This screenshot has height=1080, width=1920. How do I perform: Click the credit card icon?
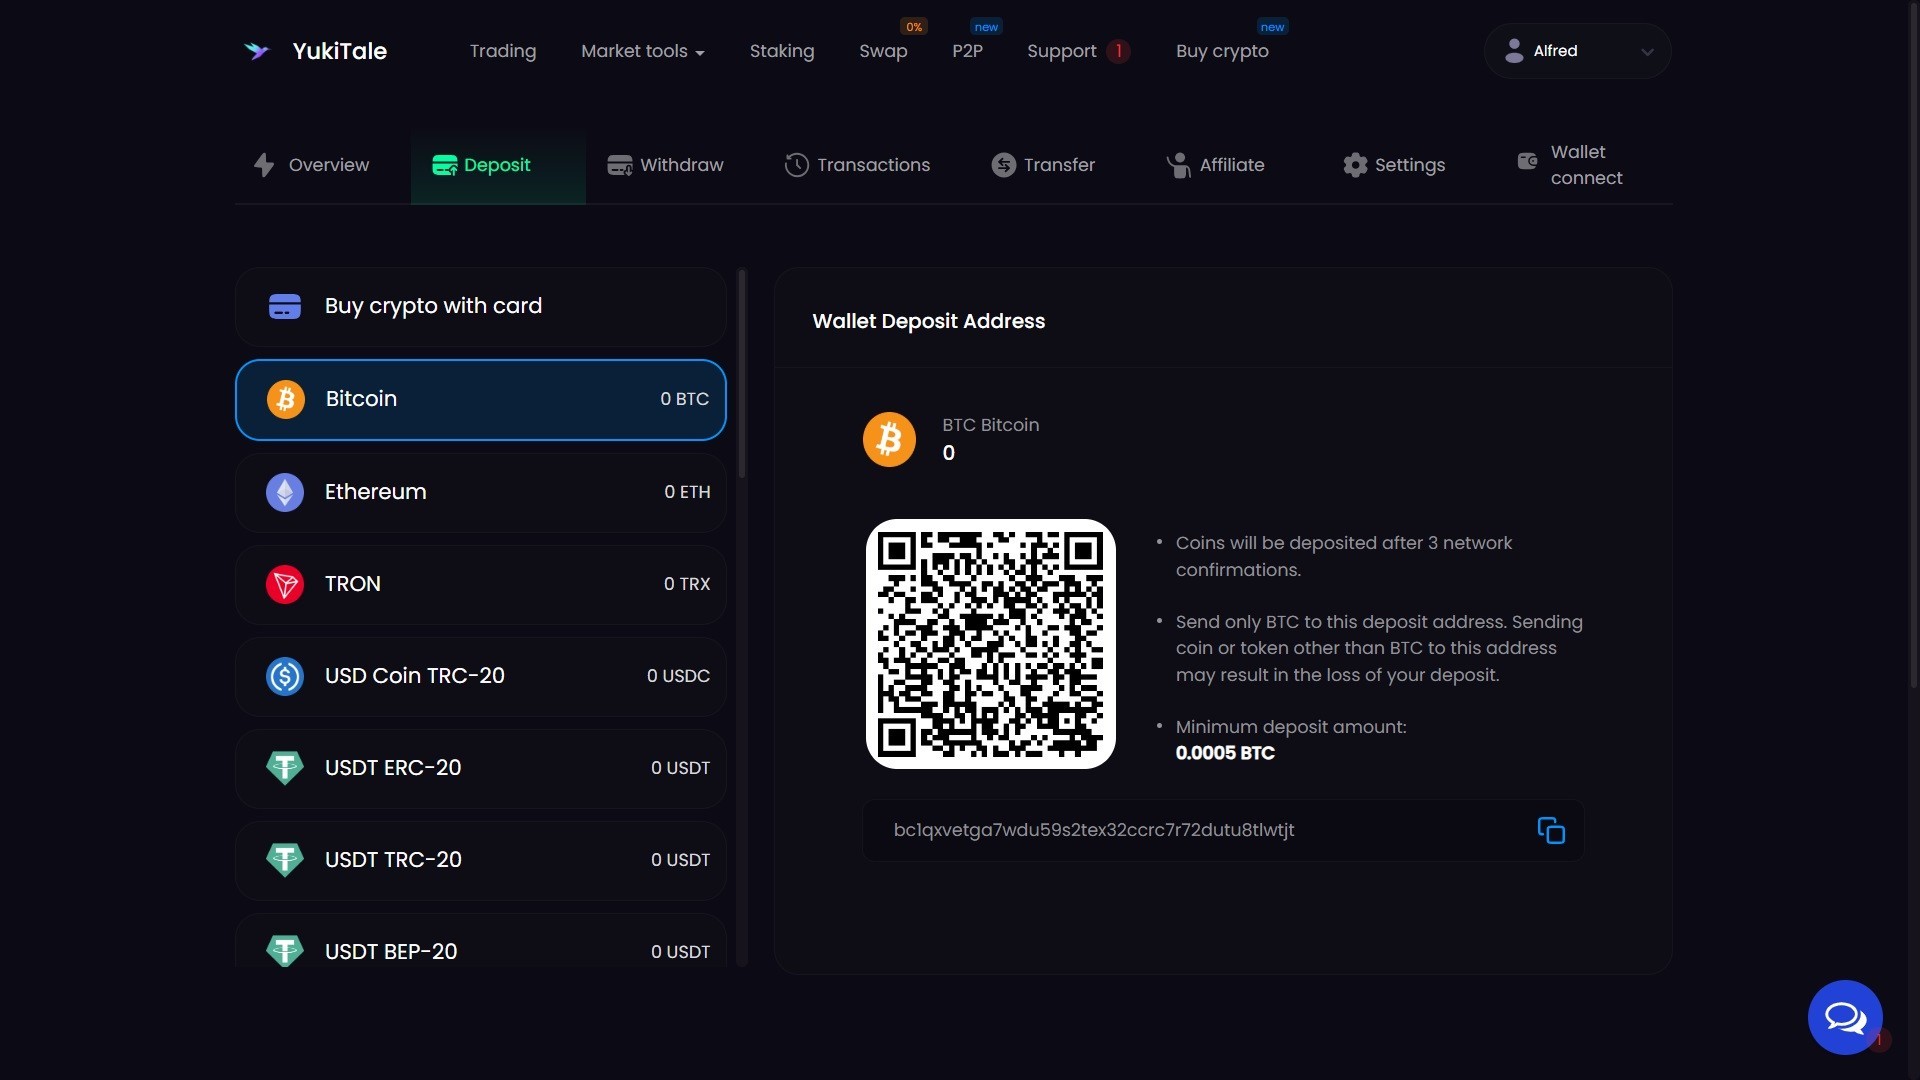point(285,306)
